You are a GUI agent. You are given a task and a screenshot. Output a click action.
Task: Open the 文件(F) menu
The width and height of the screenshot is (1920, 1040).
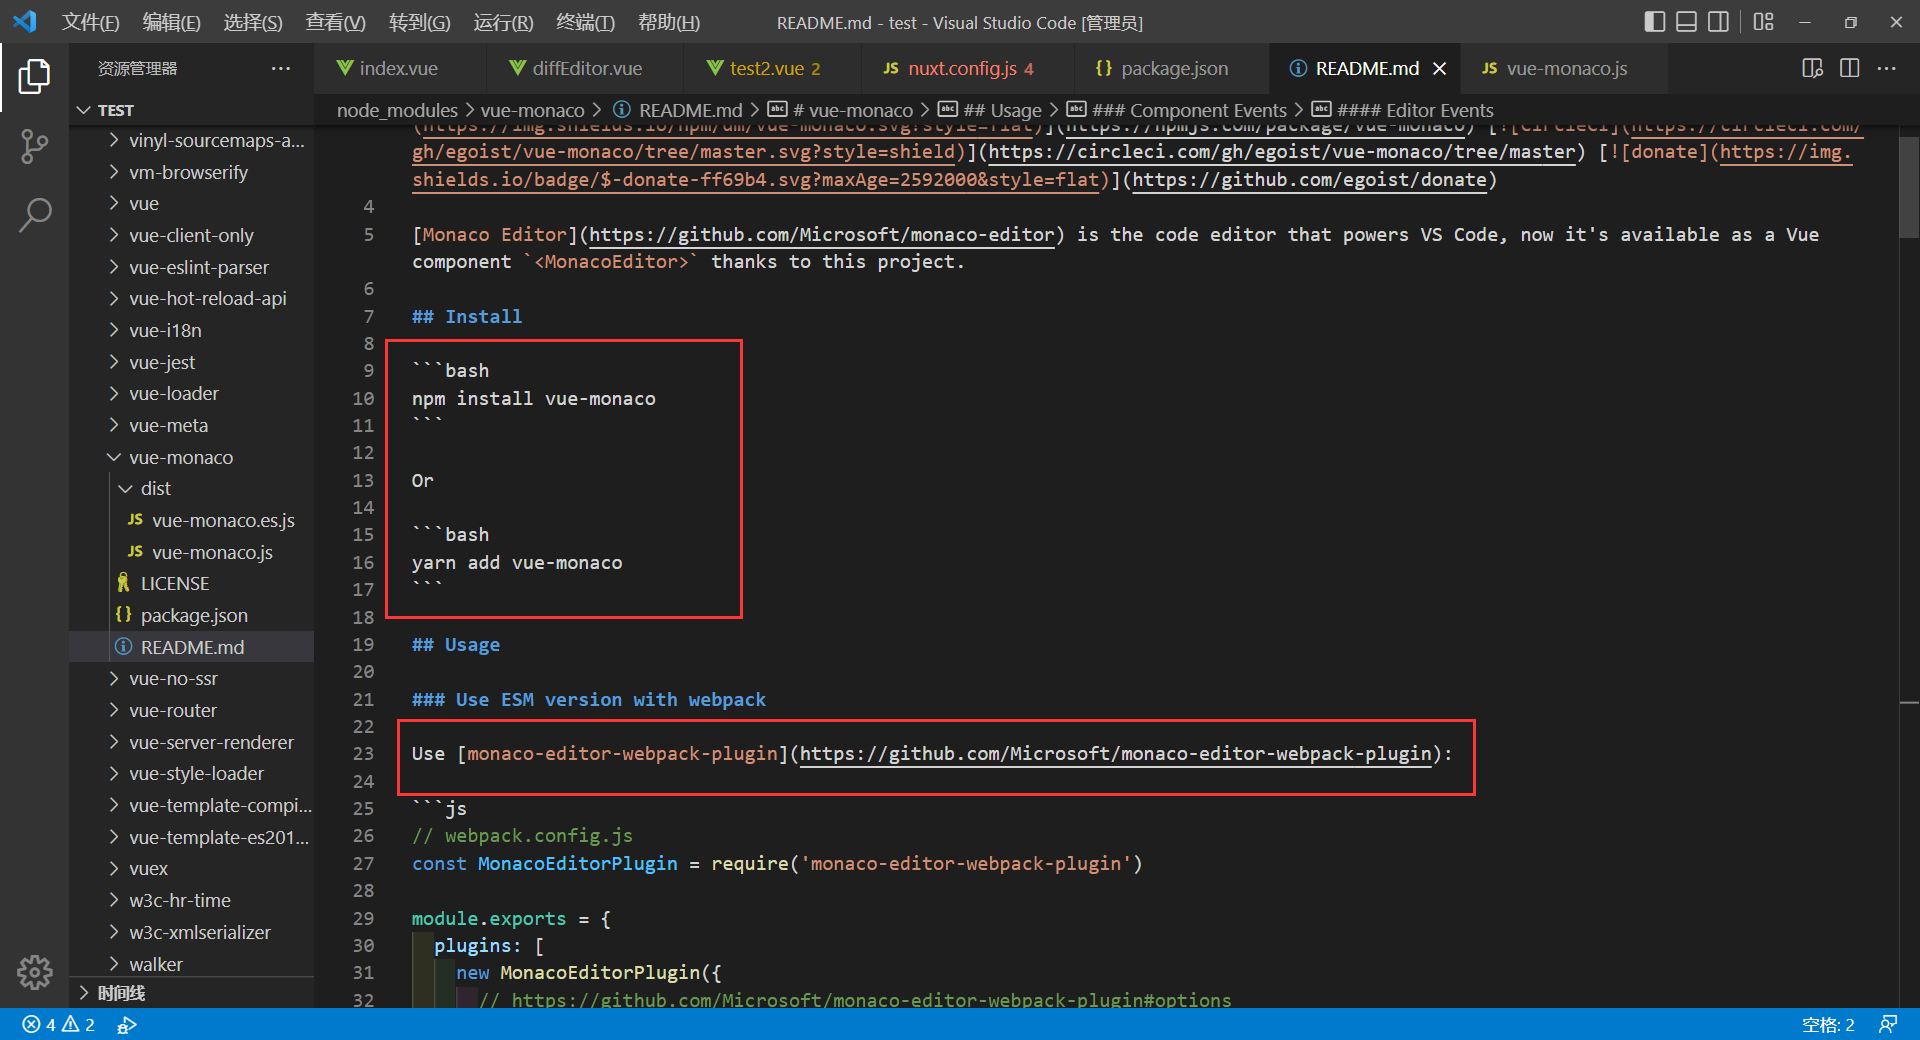pos(90,22)
